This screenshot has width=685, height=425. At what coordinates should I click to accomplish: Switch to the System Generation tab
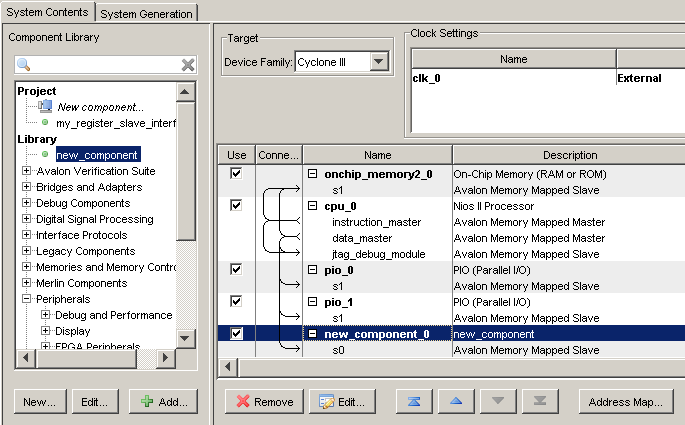coord(148,13)
